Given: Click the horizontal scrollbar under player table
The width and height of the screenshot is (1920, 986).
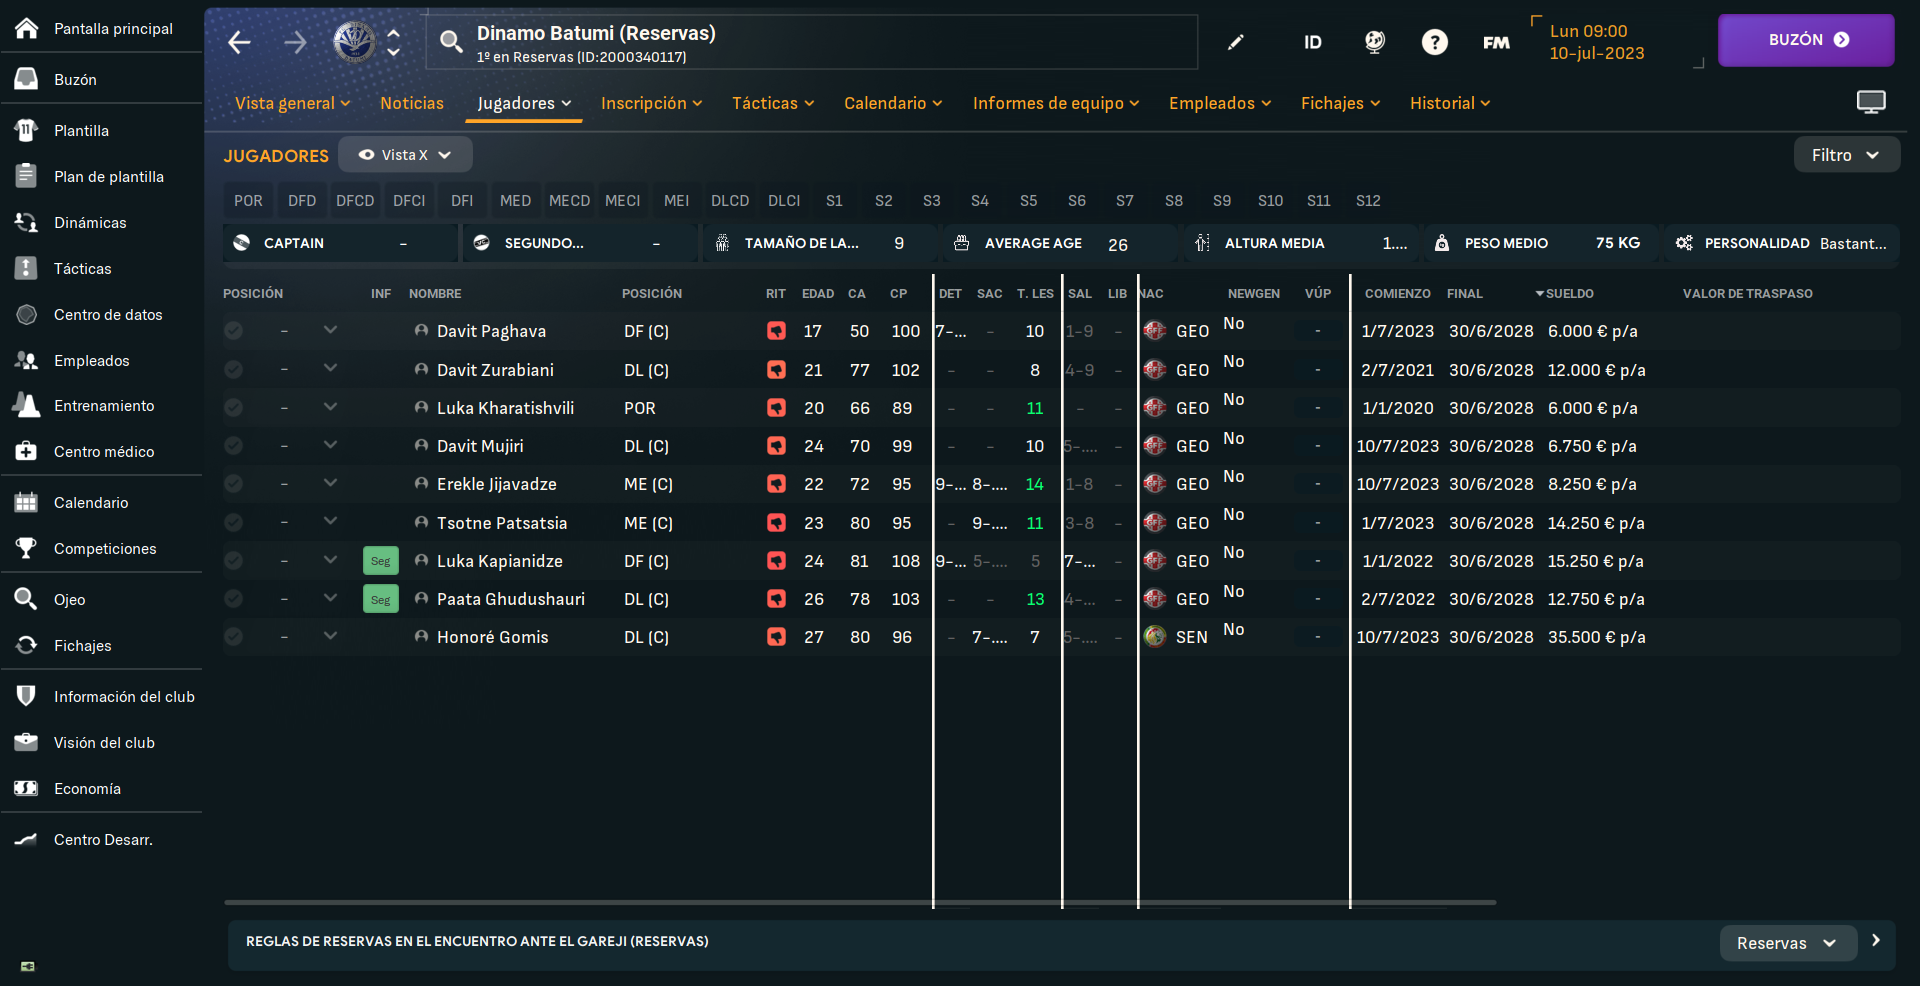Looking at the screenshot, I should click(x=860, y=902).
